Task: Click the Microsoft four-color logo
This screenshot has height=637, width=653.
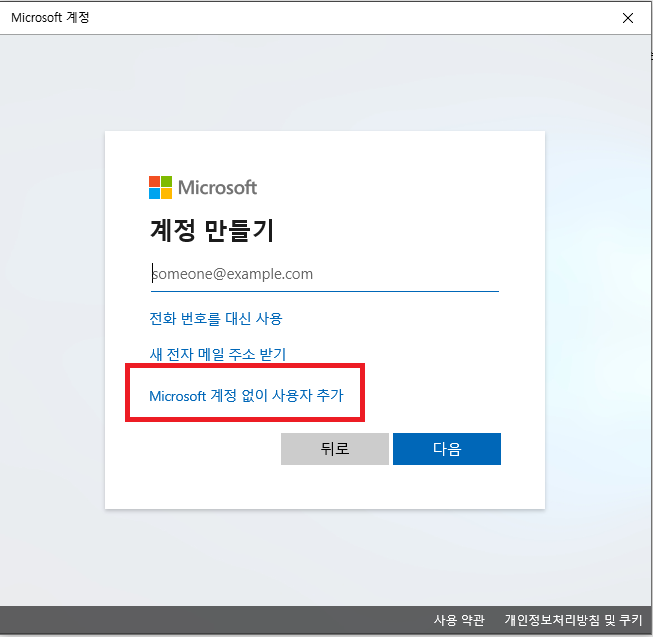Action: pos(160,187)
